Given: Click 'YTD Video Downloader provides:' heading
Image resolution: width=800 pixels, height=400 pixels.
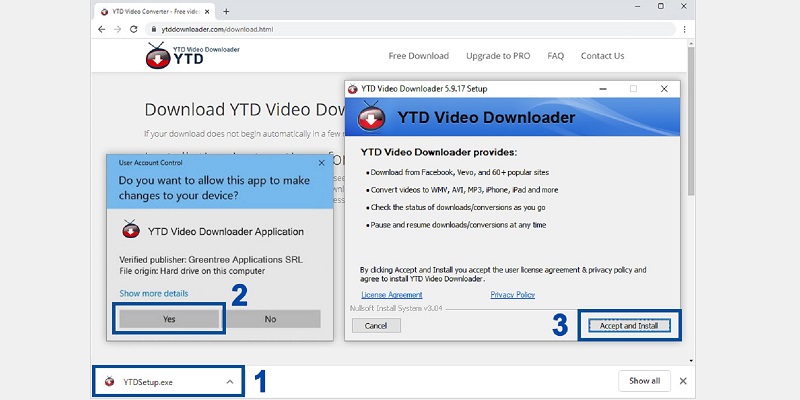Looking at the screenshot, I should 439,152.
